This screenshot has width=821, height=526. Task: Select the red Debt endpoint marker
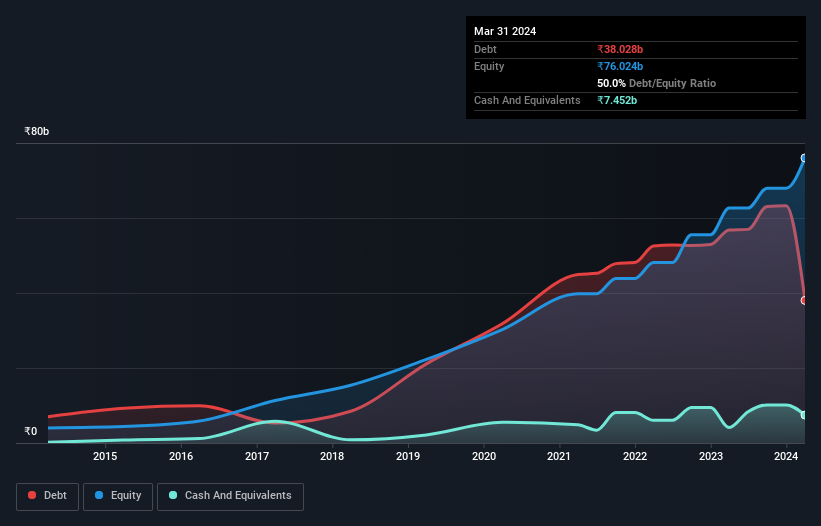coord(804,300)
